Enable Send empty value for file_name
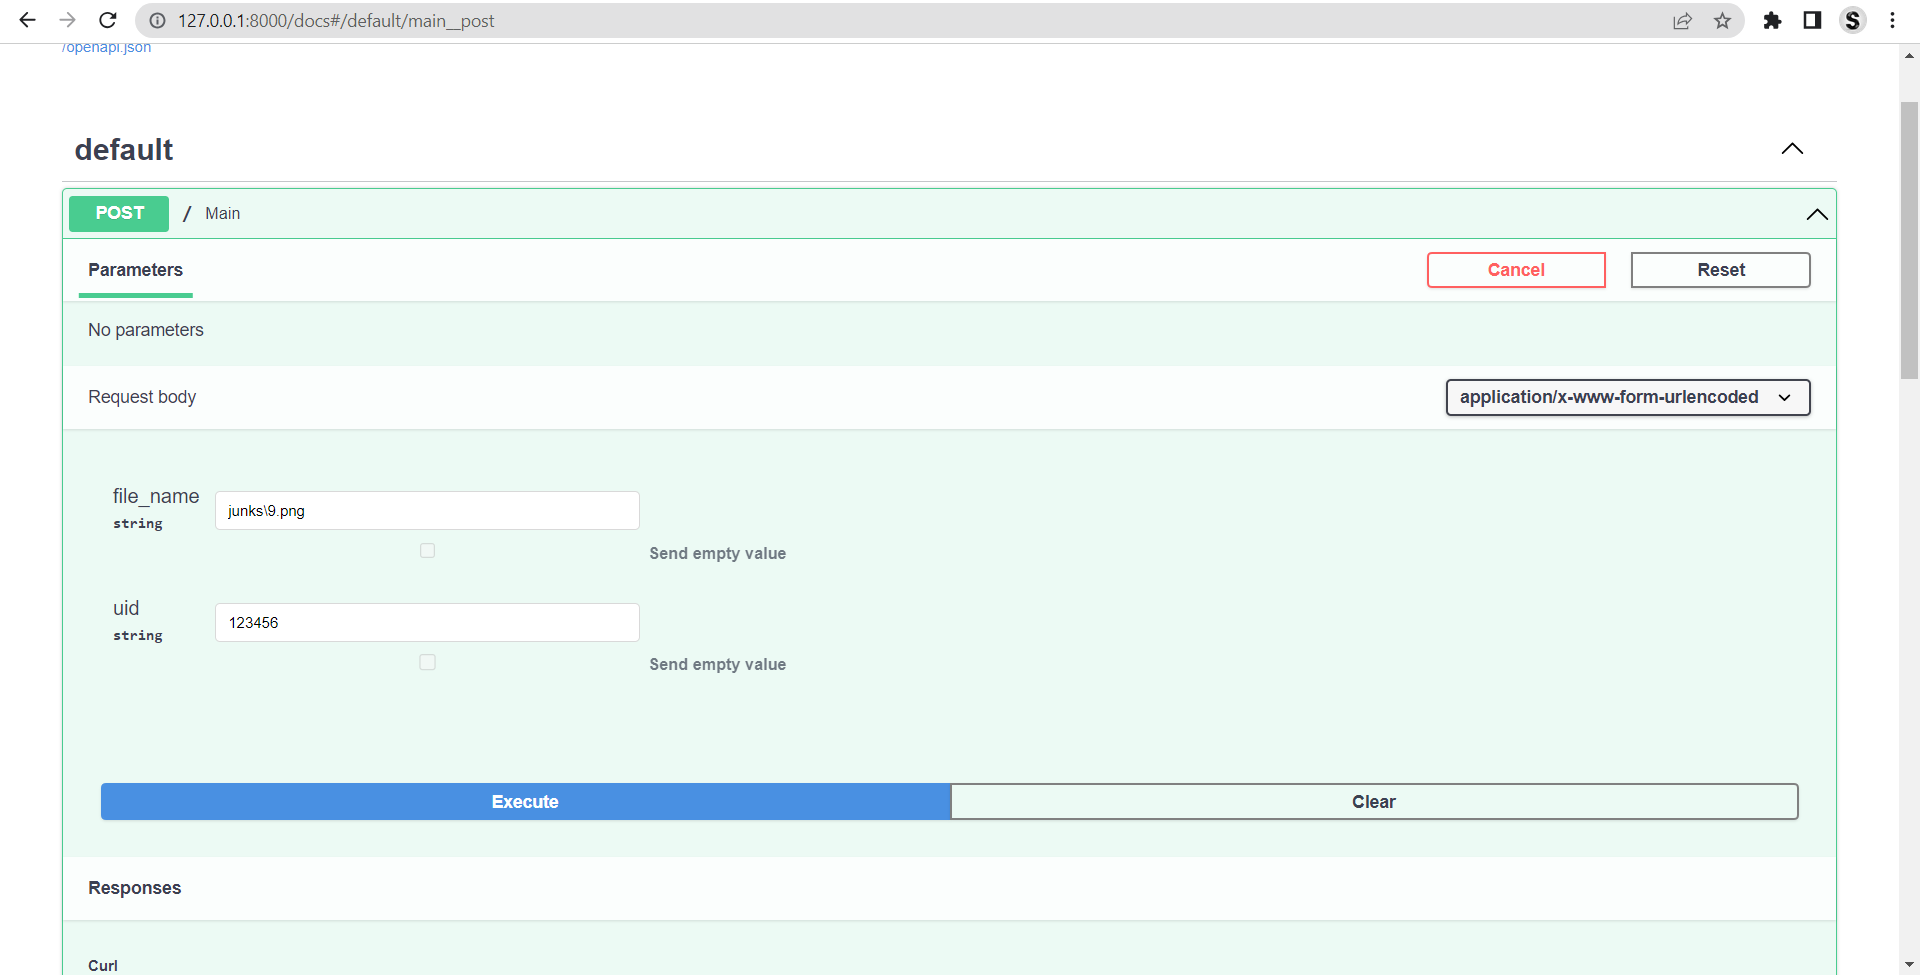 (x=427, y=551)
